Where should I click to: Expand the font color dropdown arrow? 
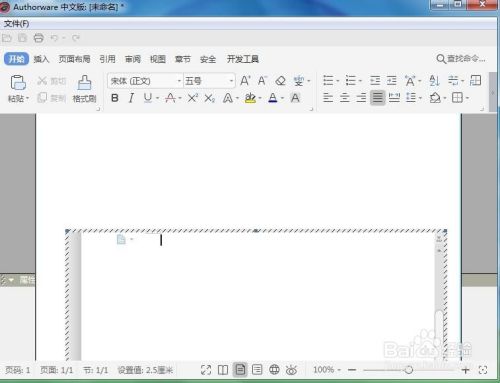(282, 98)
